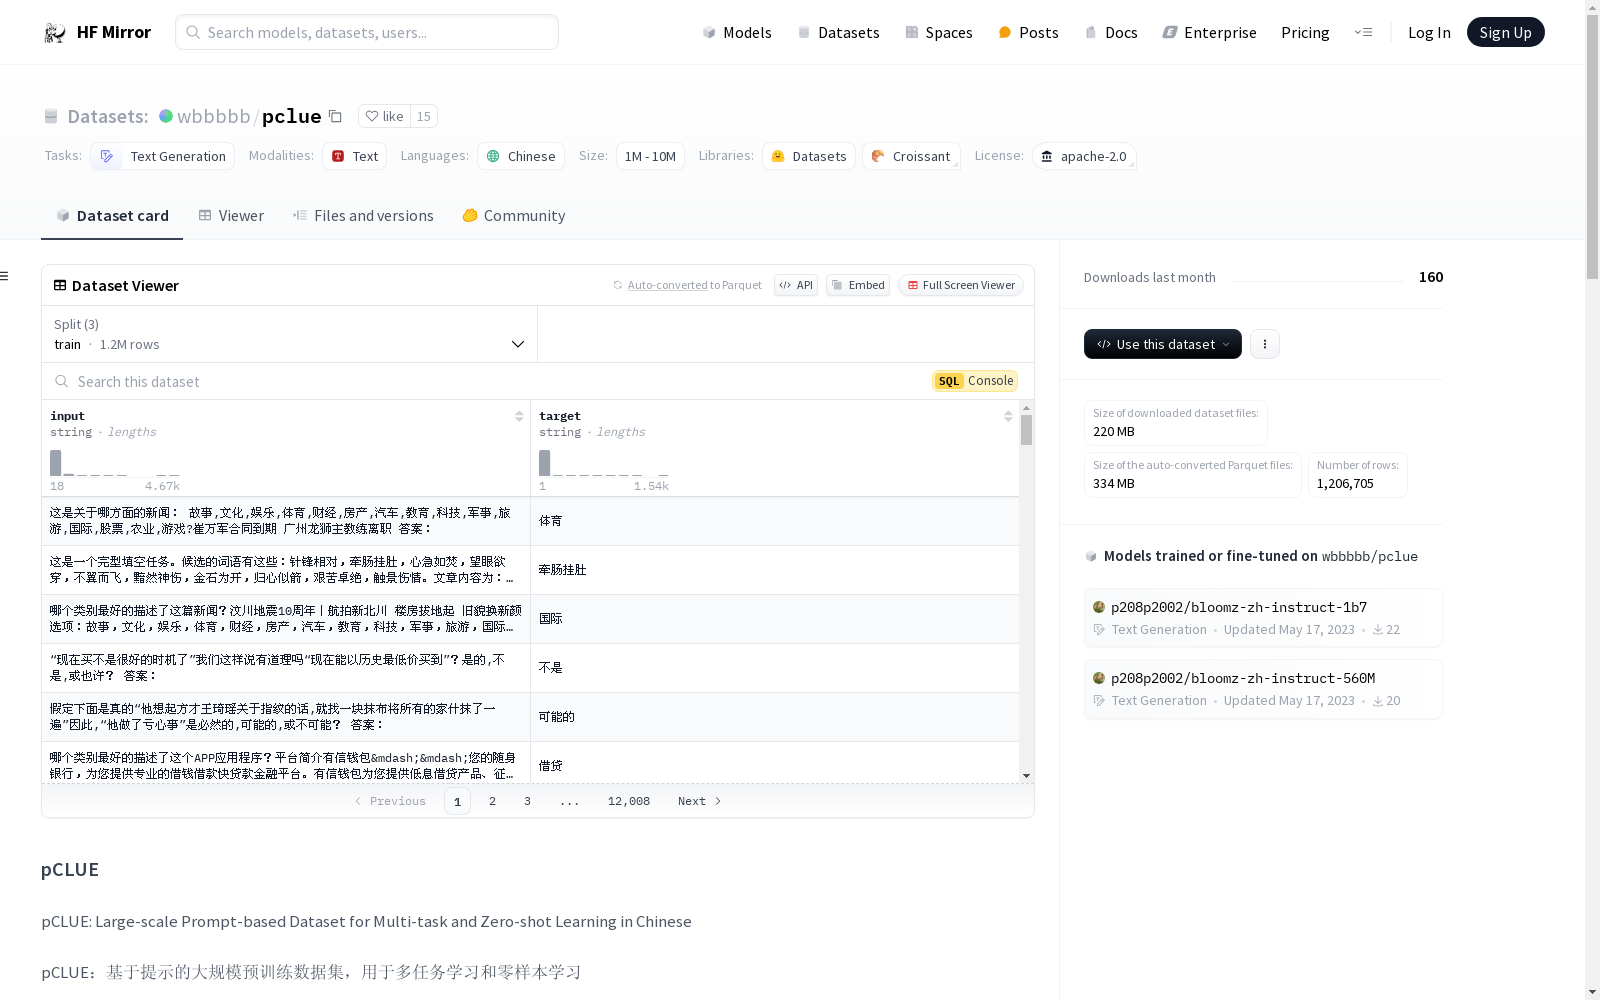
Task: Open the bloomz-zh-instruct-560M model card
Action: (x=1263, y=689)
